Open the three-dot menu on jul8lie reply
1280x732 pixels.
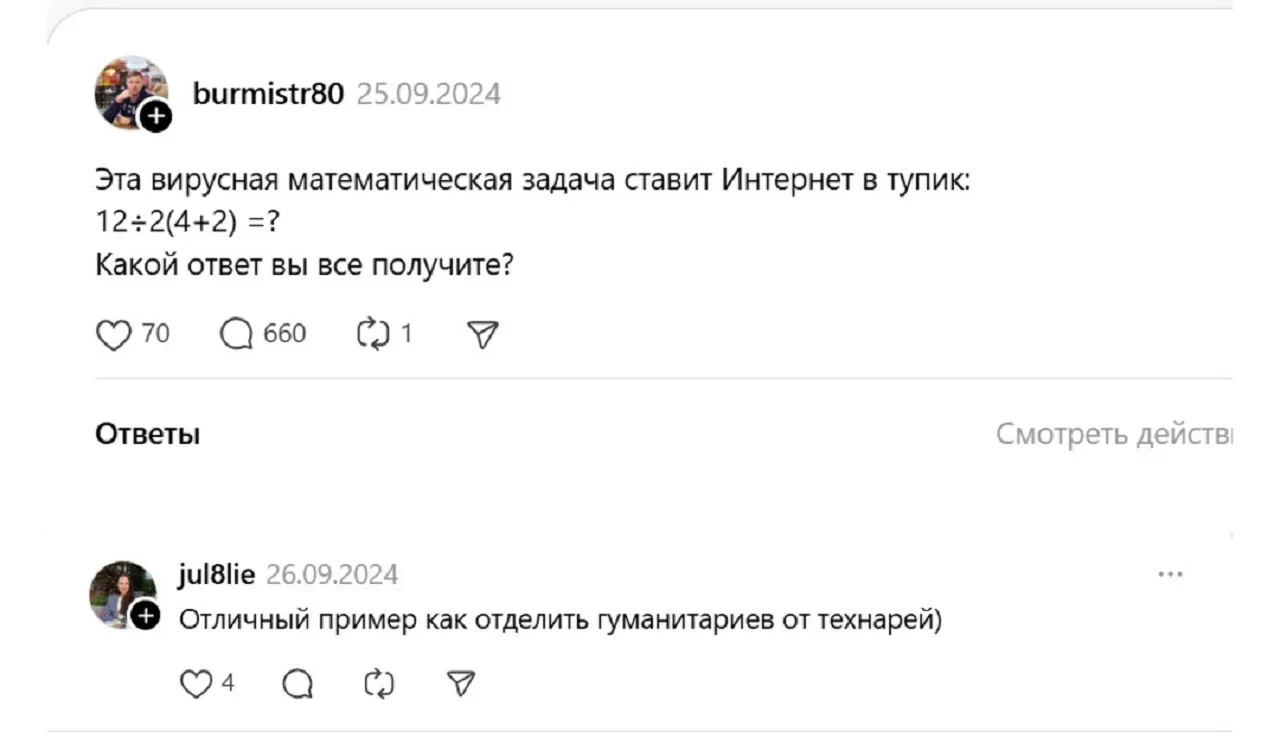tap(1170, 575)
